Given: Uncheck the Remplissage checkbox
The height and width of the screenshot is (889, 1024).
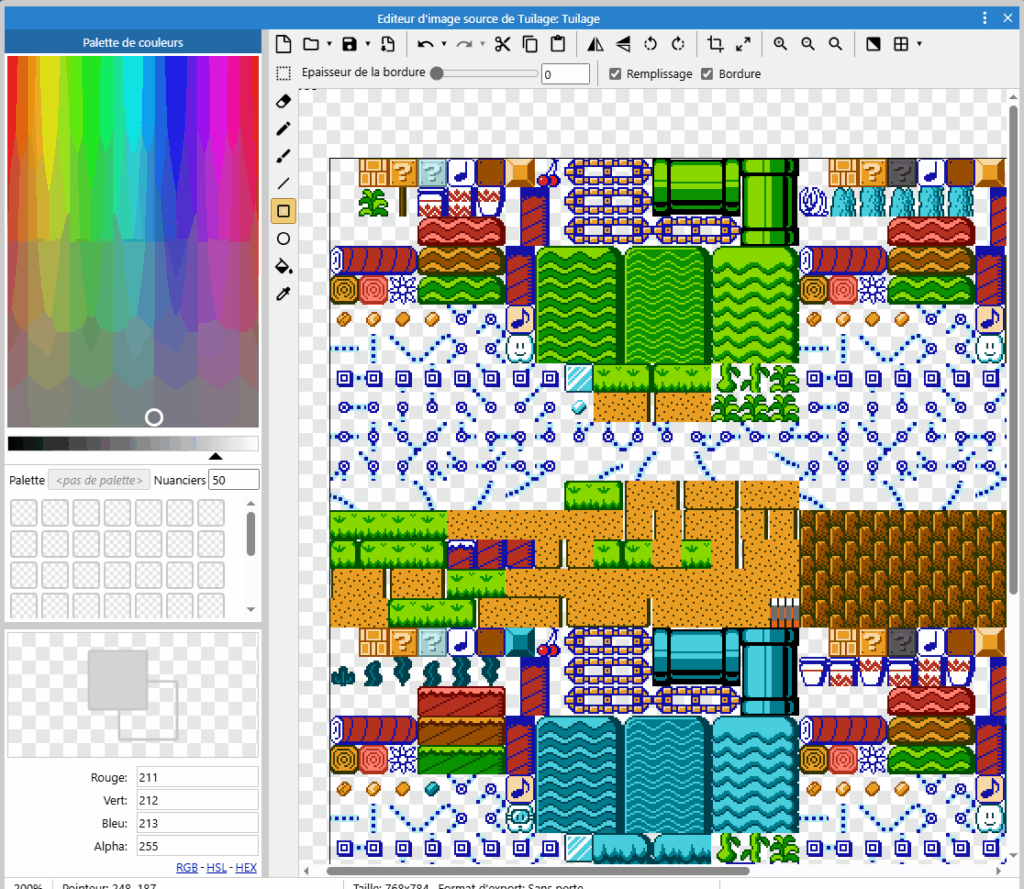Looking at the screenshot, I should [x=615, y=74].
